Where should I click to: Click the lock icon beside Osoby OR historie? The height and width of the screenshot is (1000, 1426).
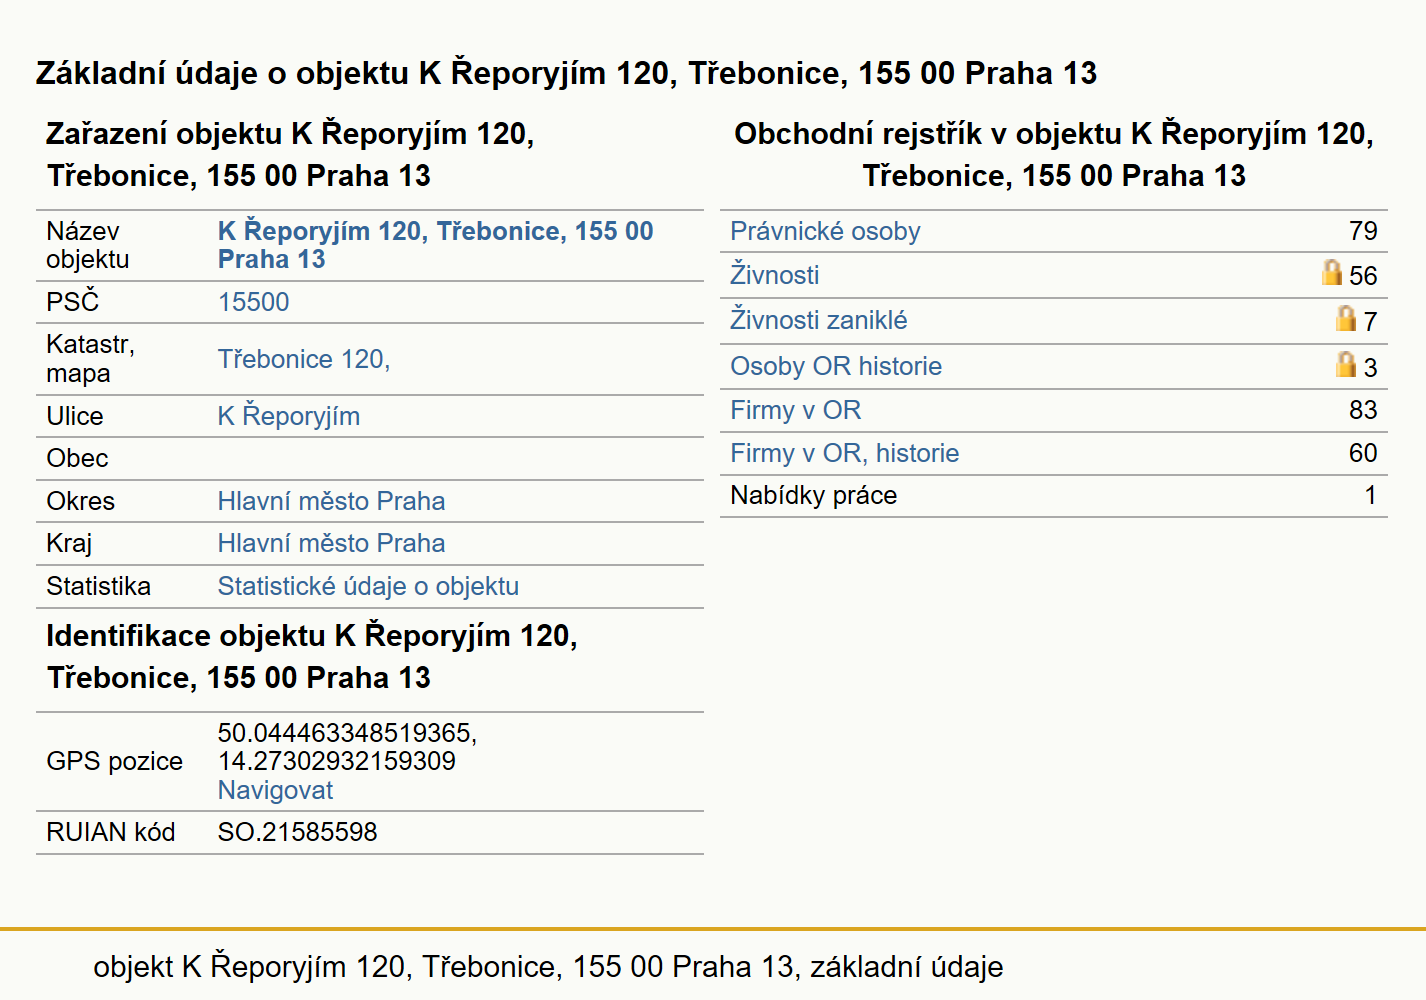point(1346,364)
